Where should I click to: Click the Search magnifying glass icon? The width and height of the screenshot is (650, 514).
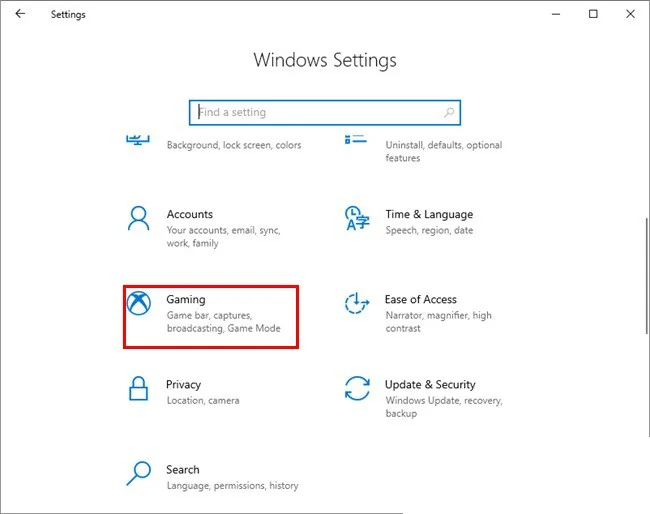click(x=138, y=473)
